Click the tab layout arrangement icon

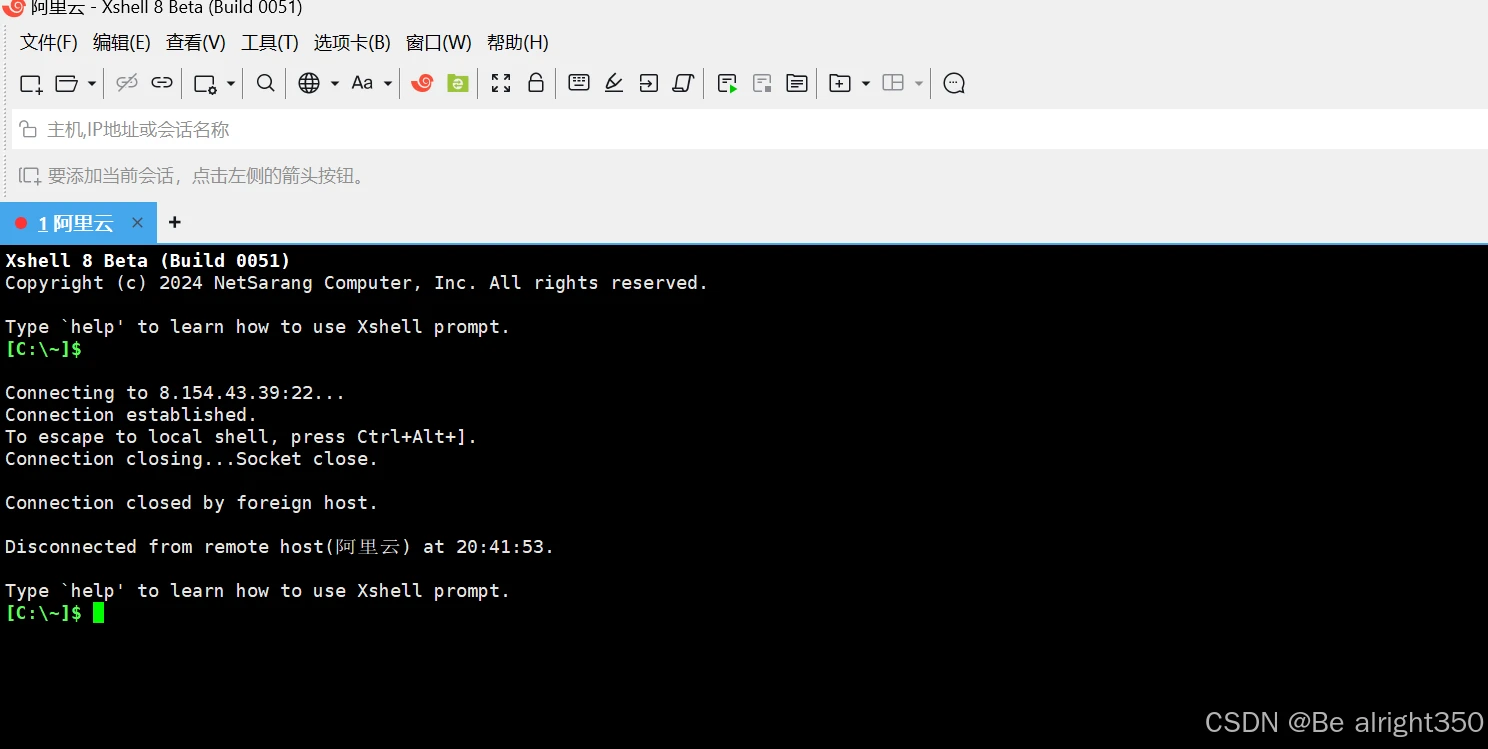point(893,83)
